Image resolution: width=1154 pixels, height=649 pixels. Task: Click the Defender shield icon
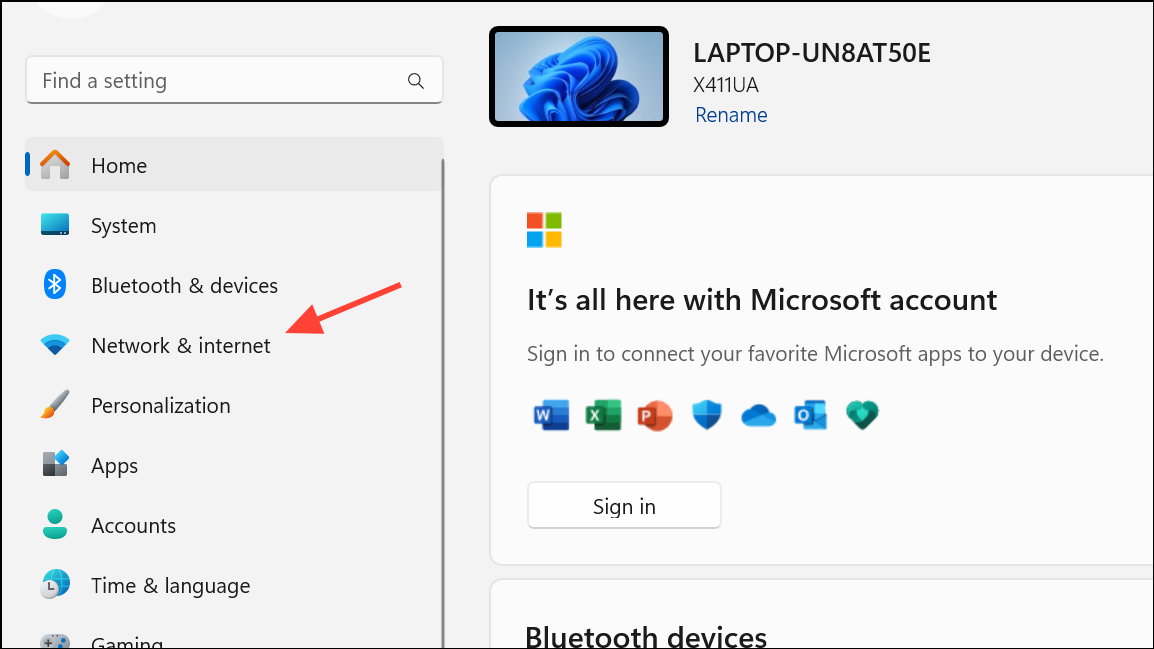point(707,415)
